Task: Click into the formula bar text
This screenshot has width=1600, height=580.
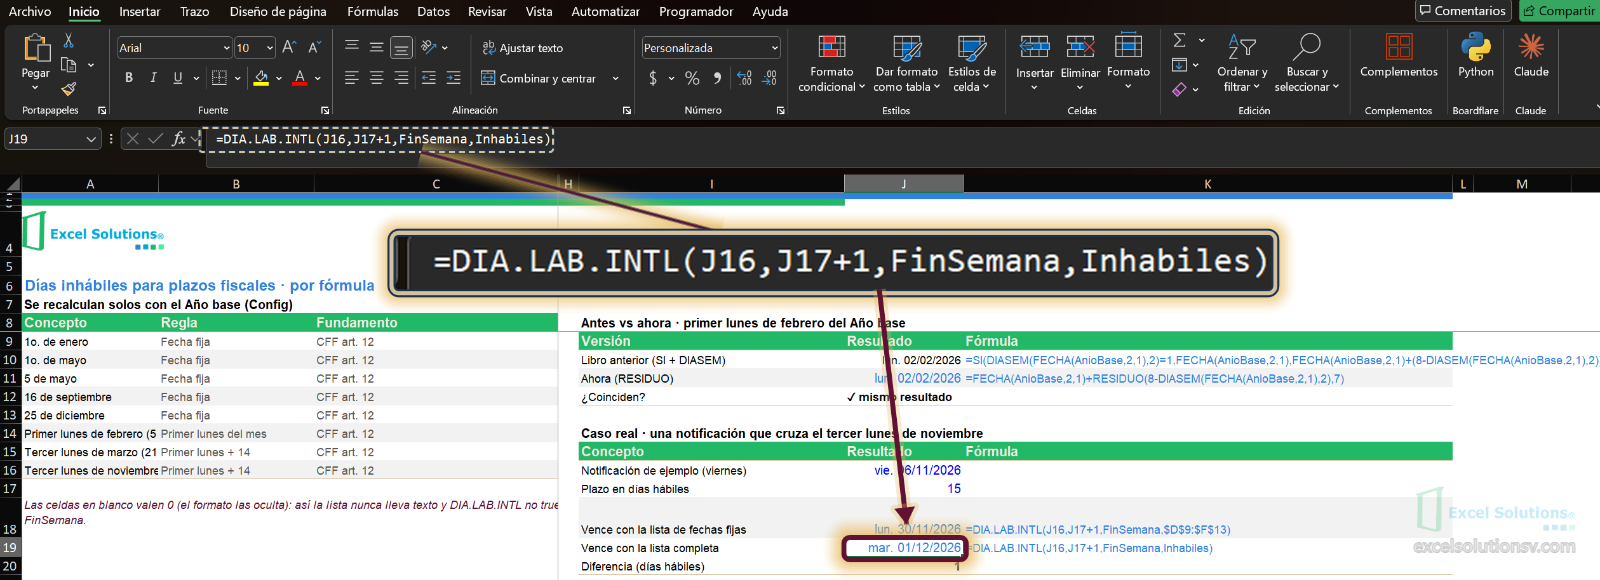Action: pyautogui.click(x=383, y=139)
